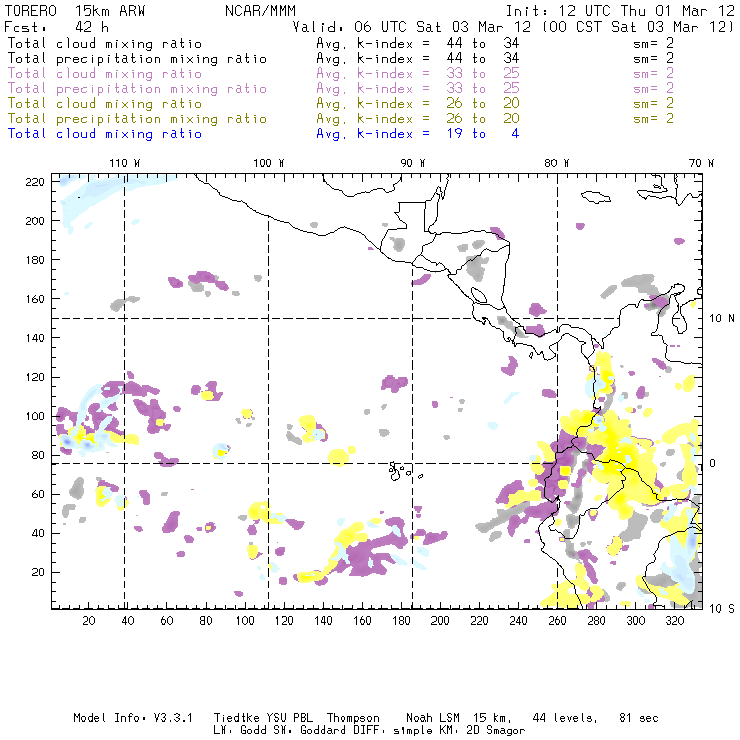Screen dimensions: 740x740
Task: Click the blue "Total cloud mixing ratio" legend entry
Action: pyautogui.click(x=105, y=134)
